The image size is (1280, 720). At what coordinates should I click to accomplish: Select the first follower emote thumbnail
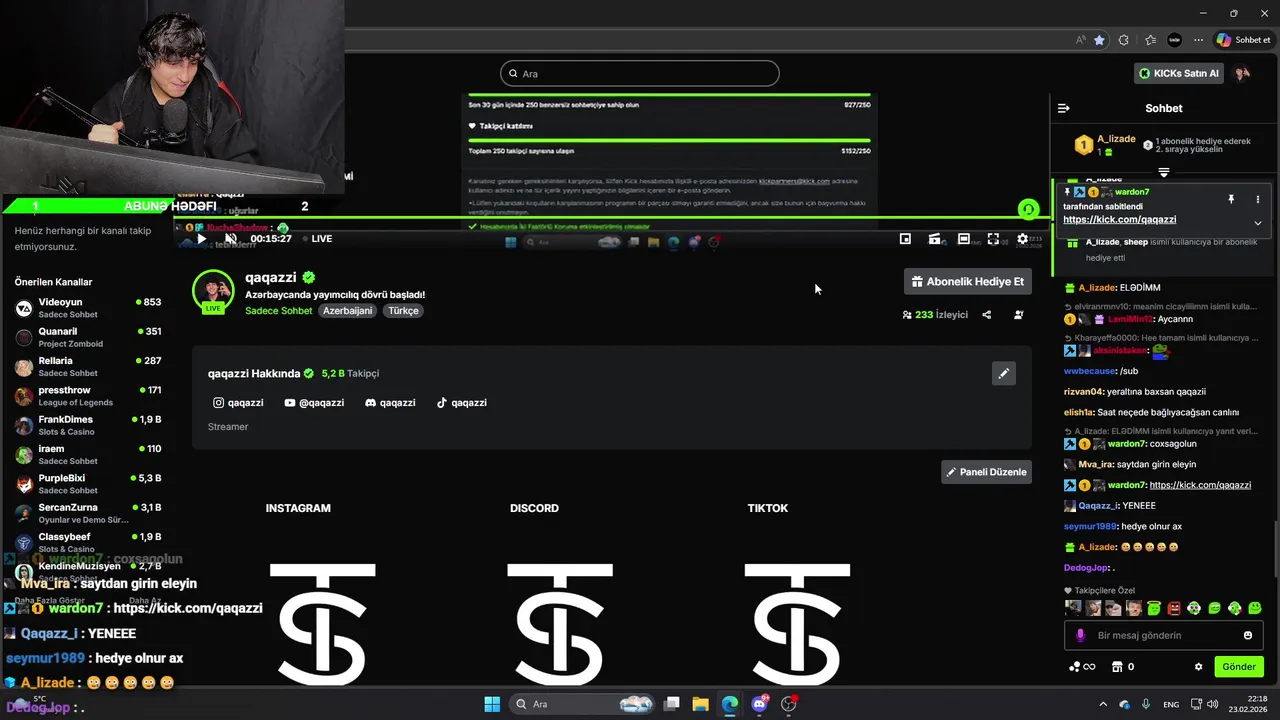pyautogui.click(x=1073, y=608)
